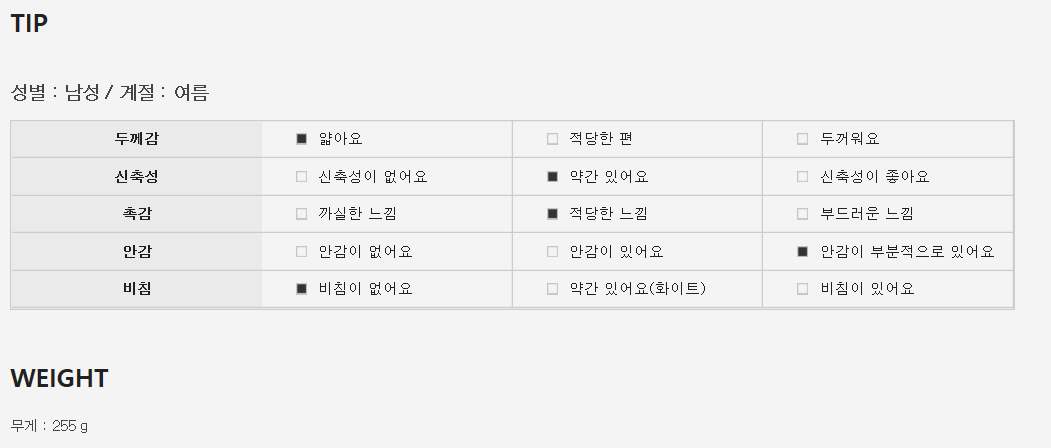
Task: Toggle the 적당한 느낌 texture checkbox
Action: pyautogui.click(x=552, y=214)
